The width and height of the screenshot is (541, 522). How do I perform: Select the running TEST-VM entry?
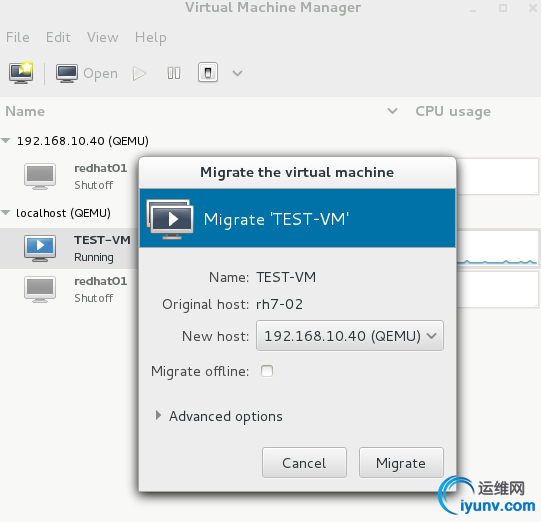tap(69, 248)
